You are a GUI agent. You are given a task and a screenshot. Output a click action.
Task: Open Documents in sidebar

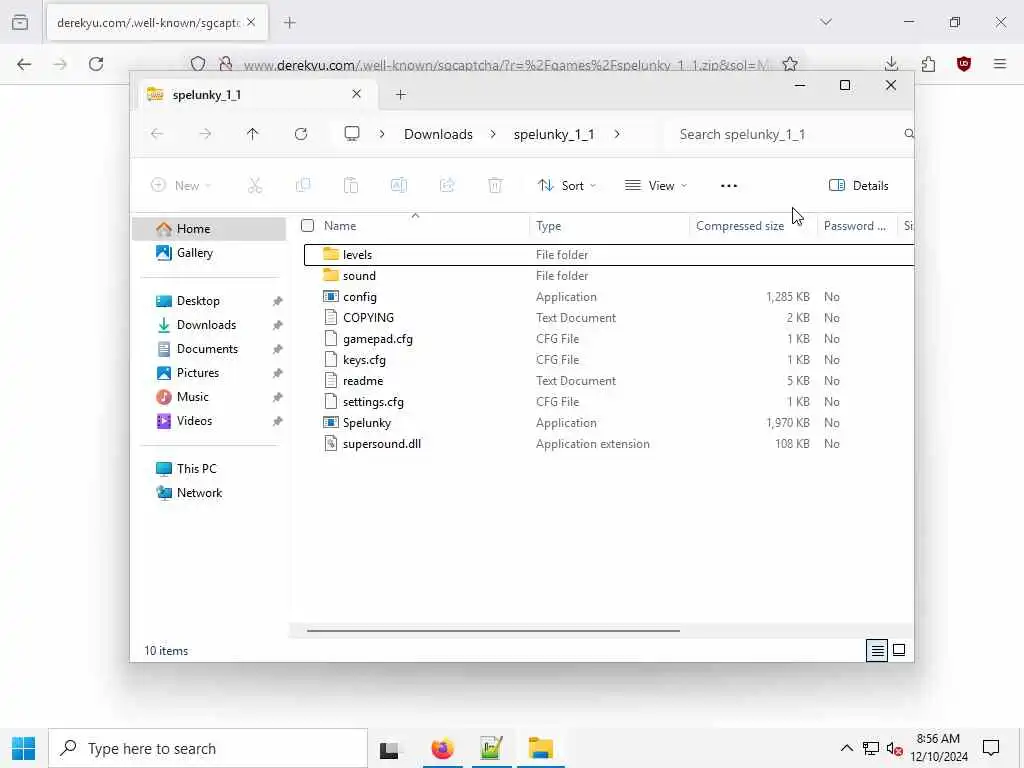tap(209, 349)
